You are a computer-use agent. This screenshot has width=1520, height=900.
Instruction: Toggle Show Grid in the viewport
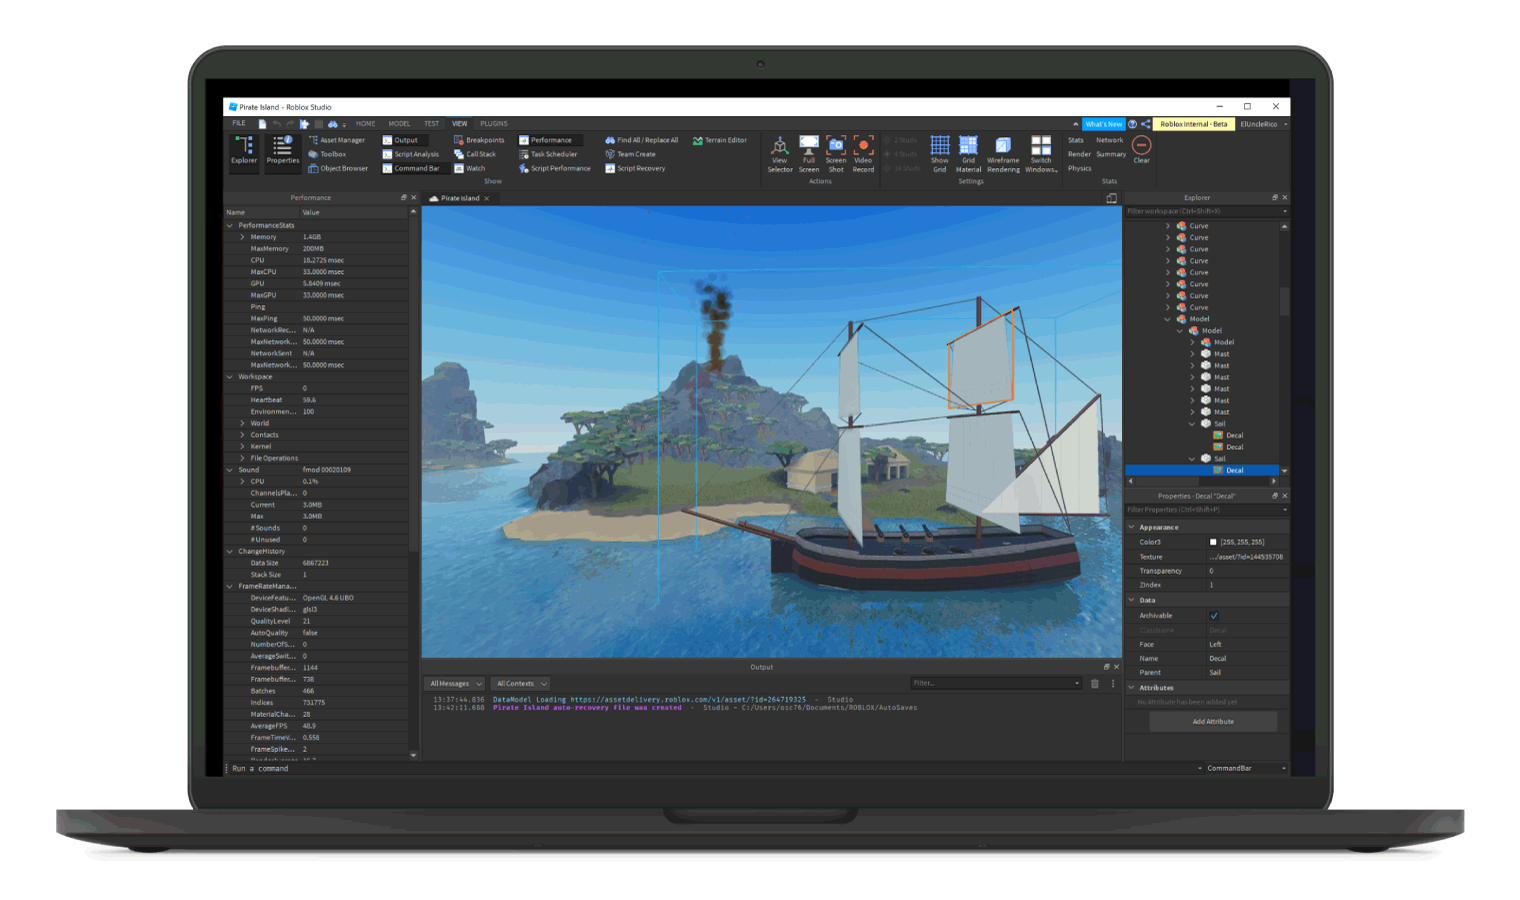940,147
